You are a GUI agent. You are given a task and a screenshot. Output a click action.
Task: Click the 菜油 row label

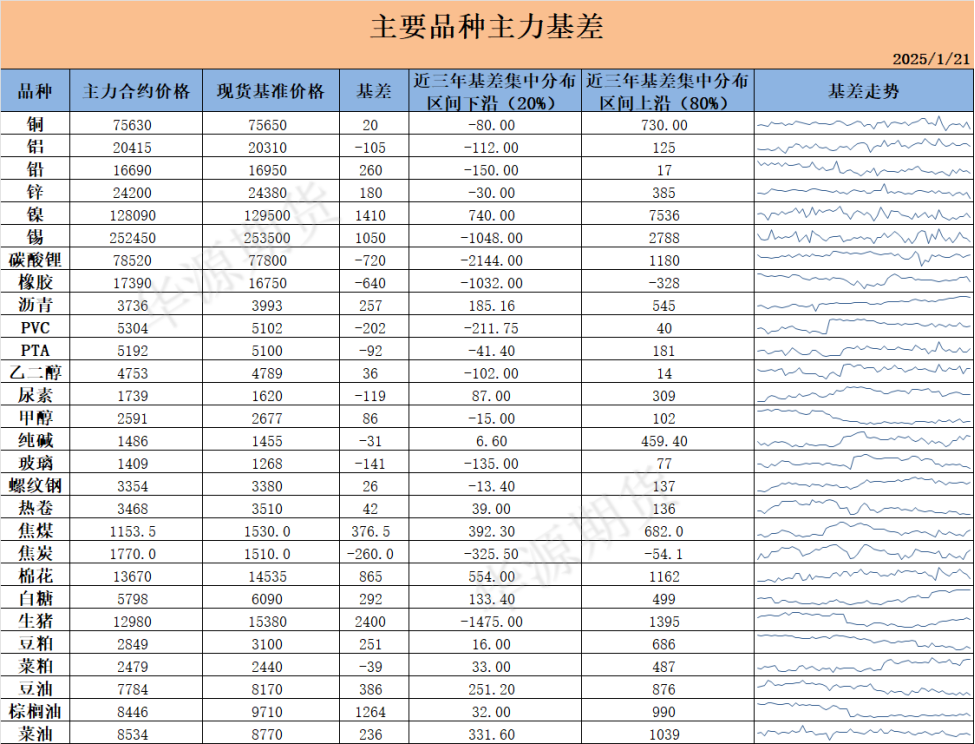(35, 734)
